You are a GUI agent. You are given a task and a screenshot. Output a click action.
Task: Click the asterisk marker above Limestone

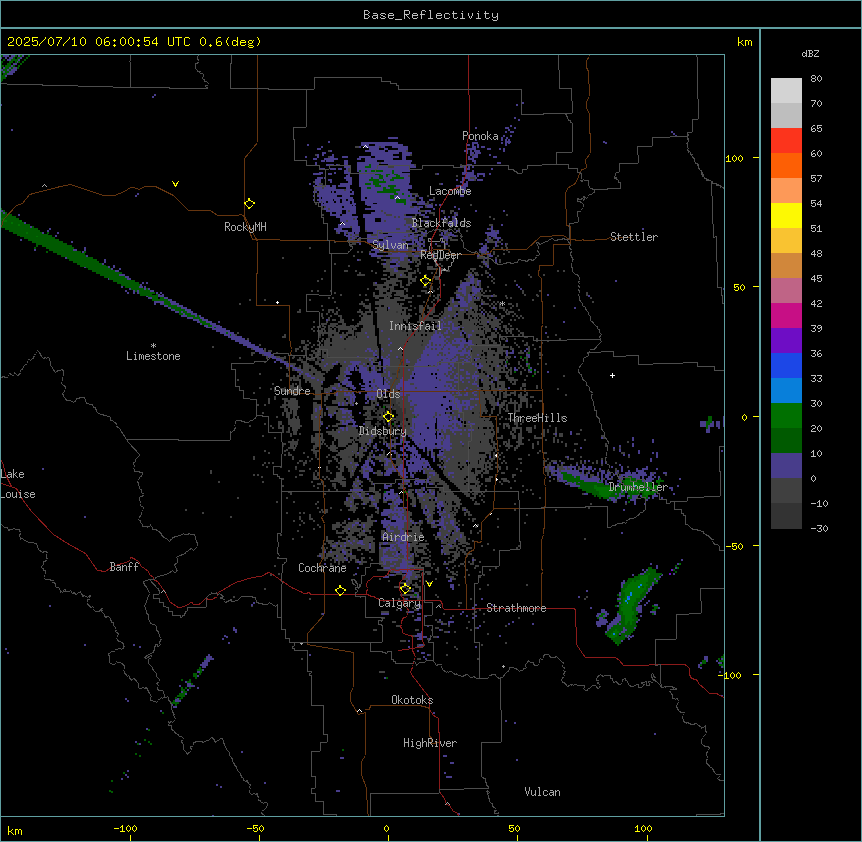point(153,345)
